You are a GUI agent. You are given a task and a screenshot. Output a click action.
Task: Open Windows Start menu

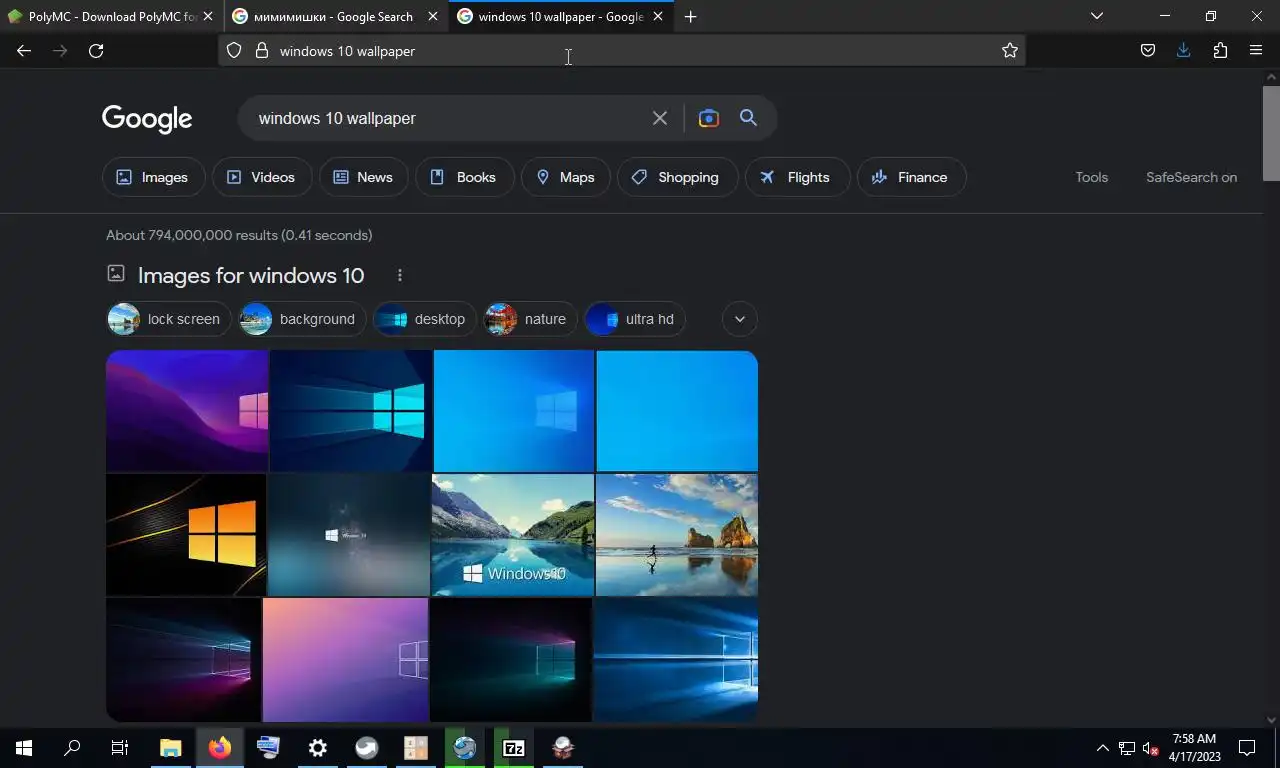[24, 748]
